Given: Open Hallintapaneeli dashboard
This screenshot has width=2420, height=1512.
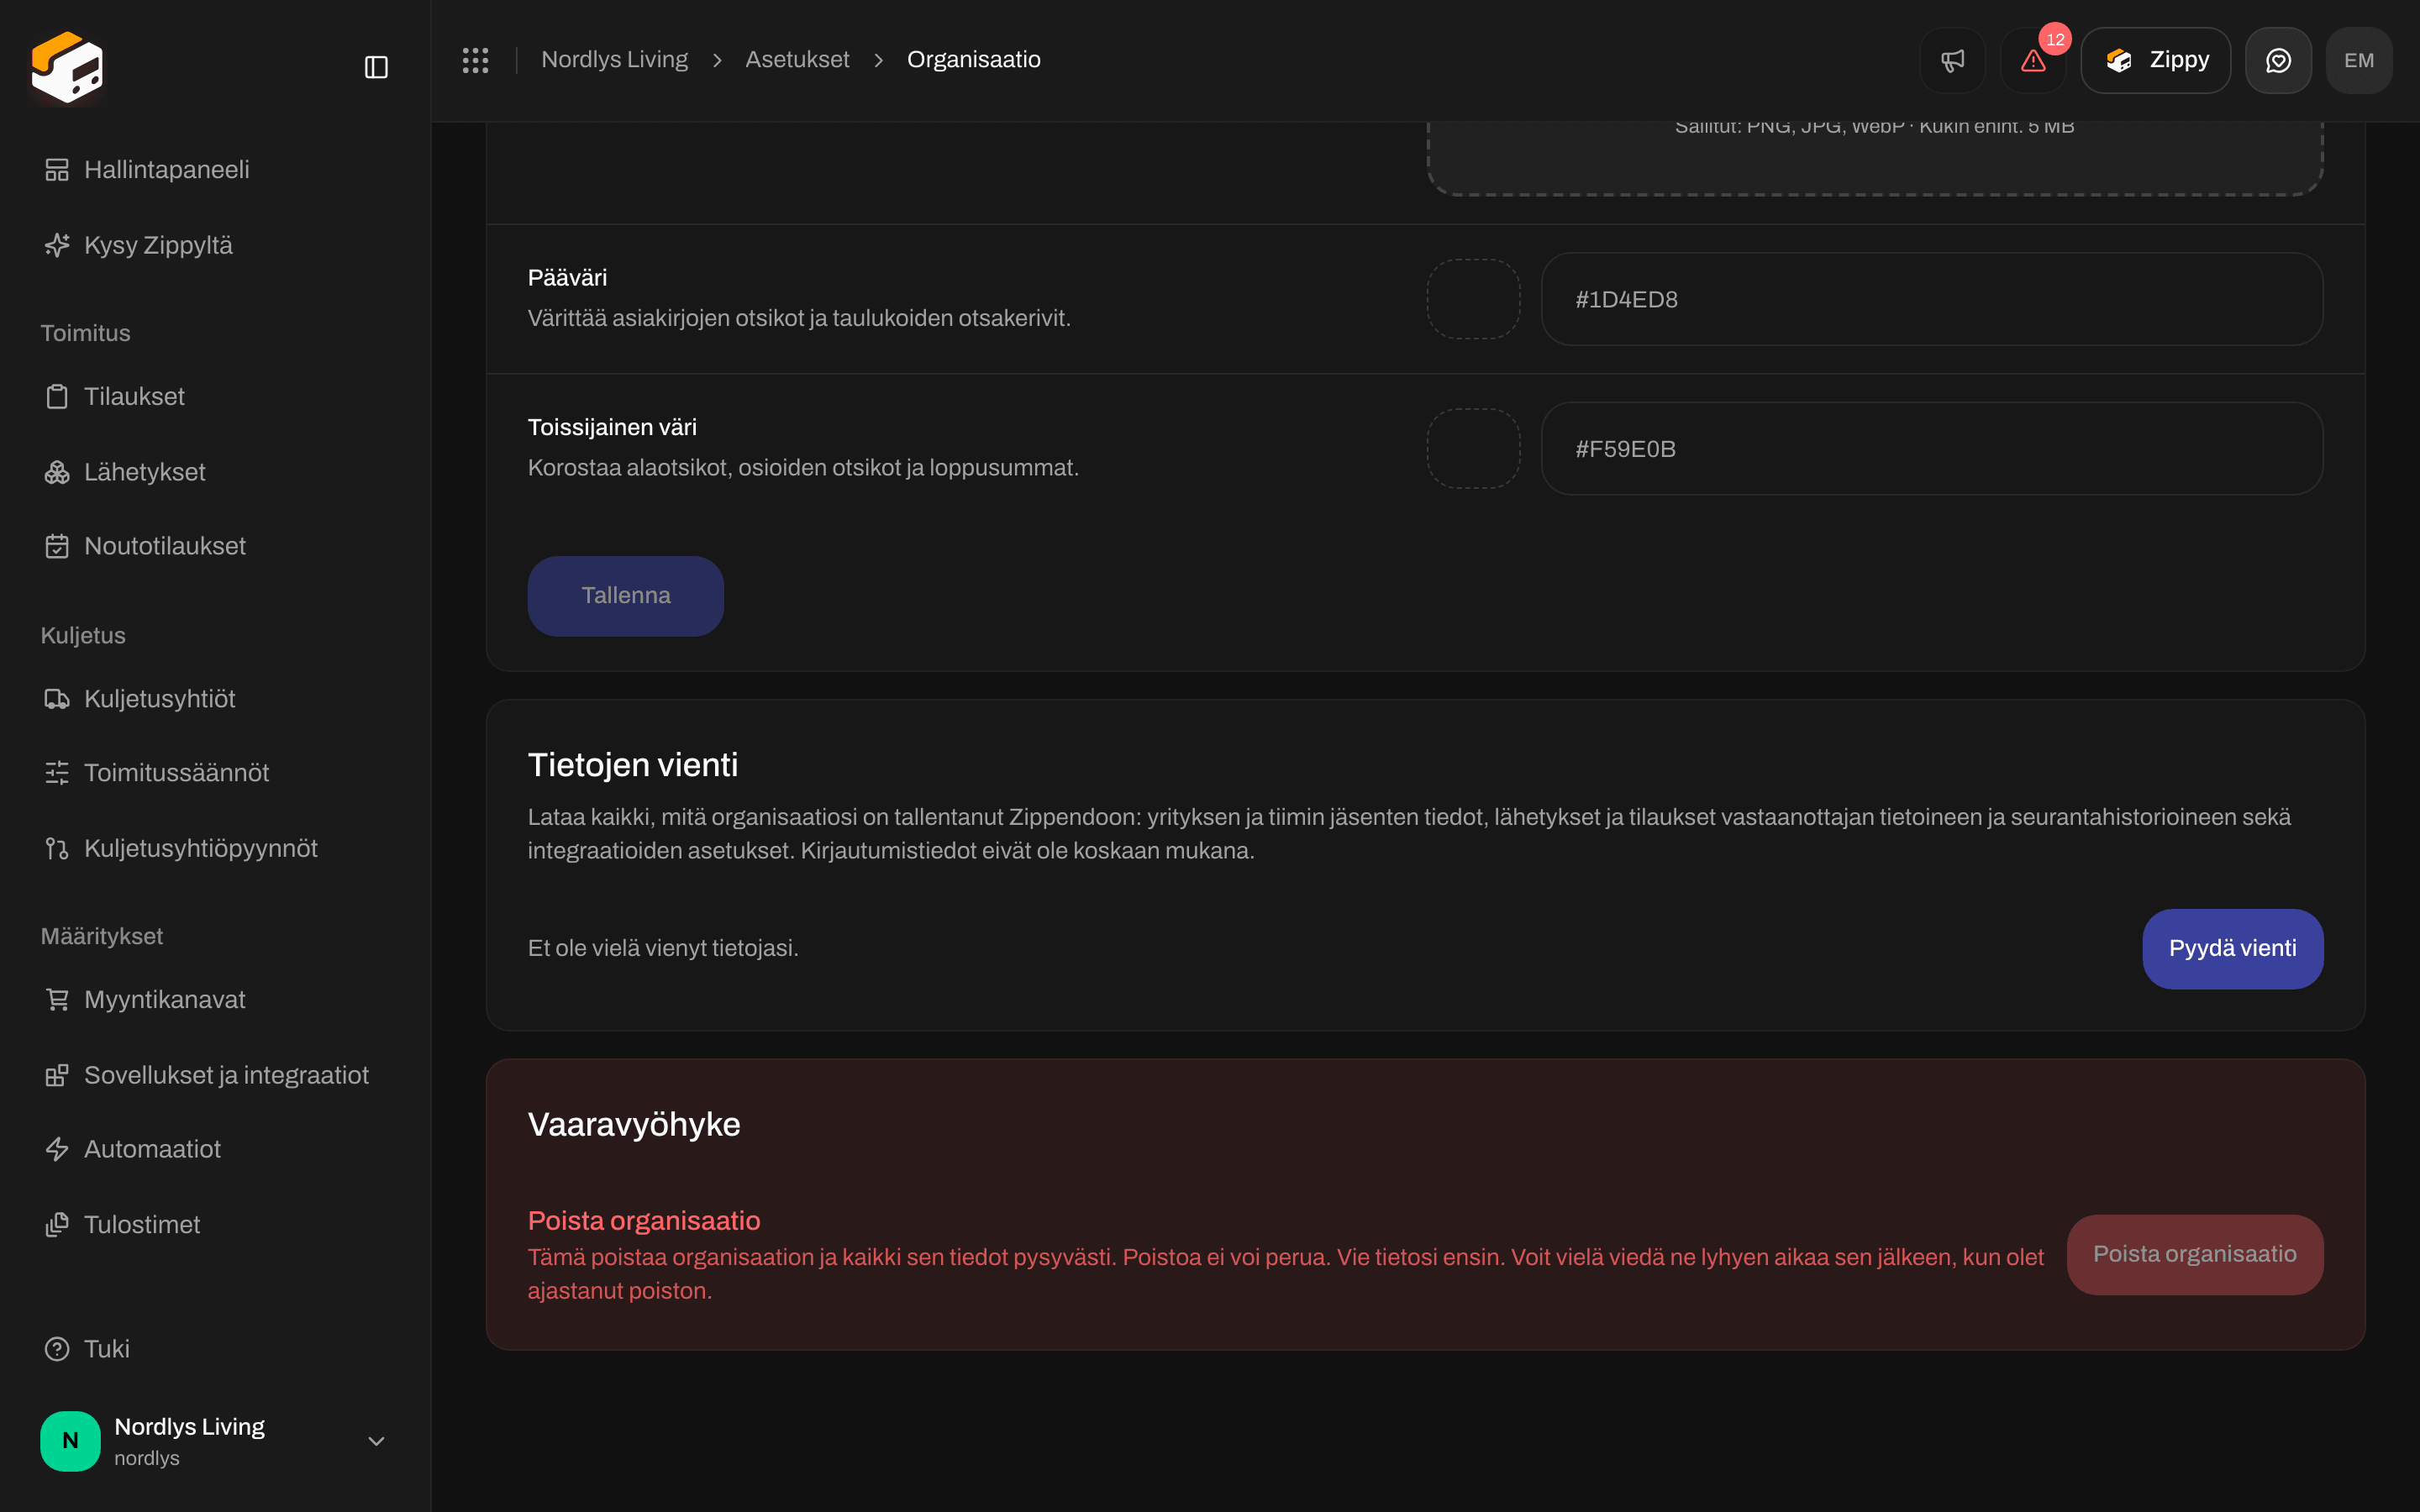Looking at the screenshot, I should (x=215, y=170).
